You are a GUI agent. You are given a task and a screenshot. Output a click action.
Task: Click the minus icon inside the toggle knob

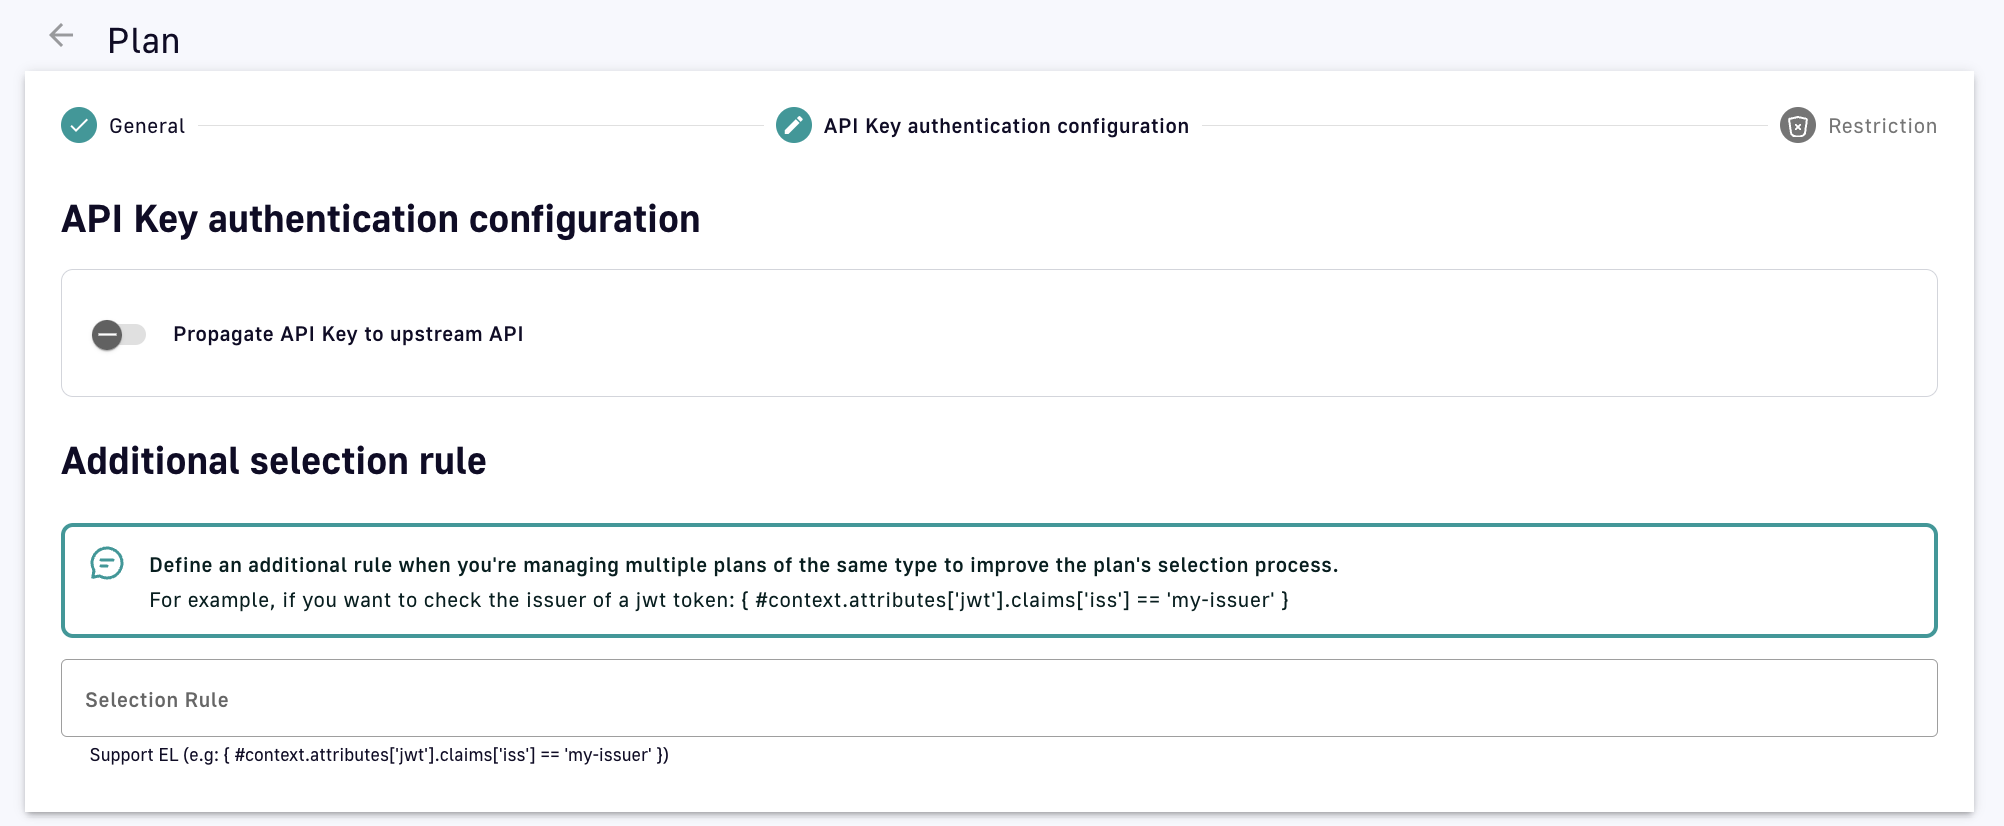[106, 335]
